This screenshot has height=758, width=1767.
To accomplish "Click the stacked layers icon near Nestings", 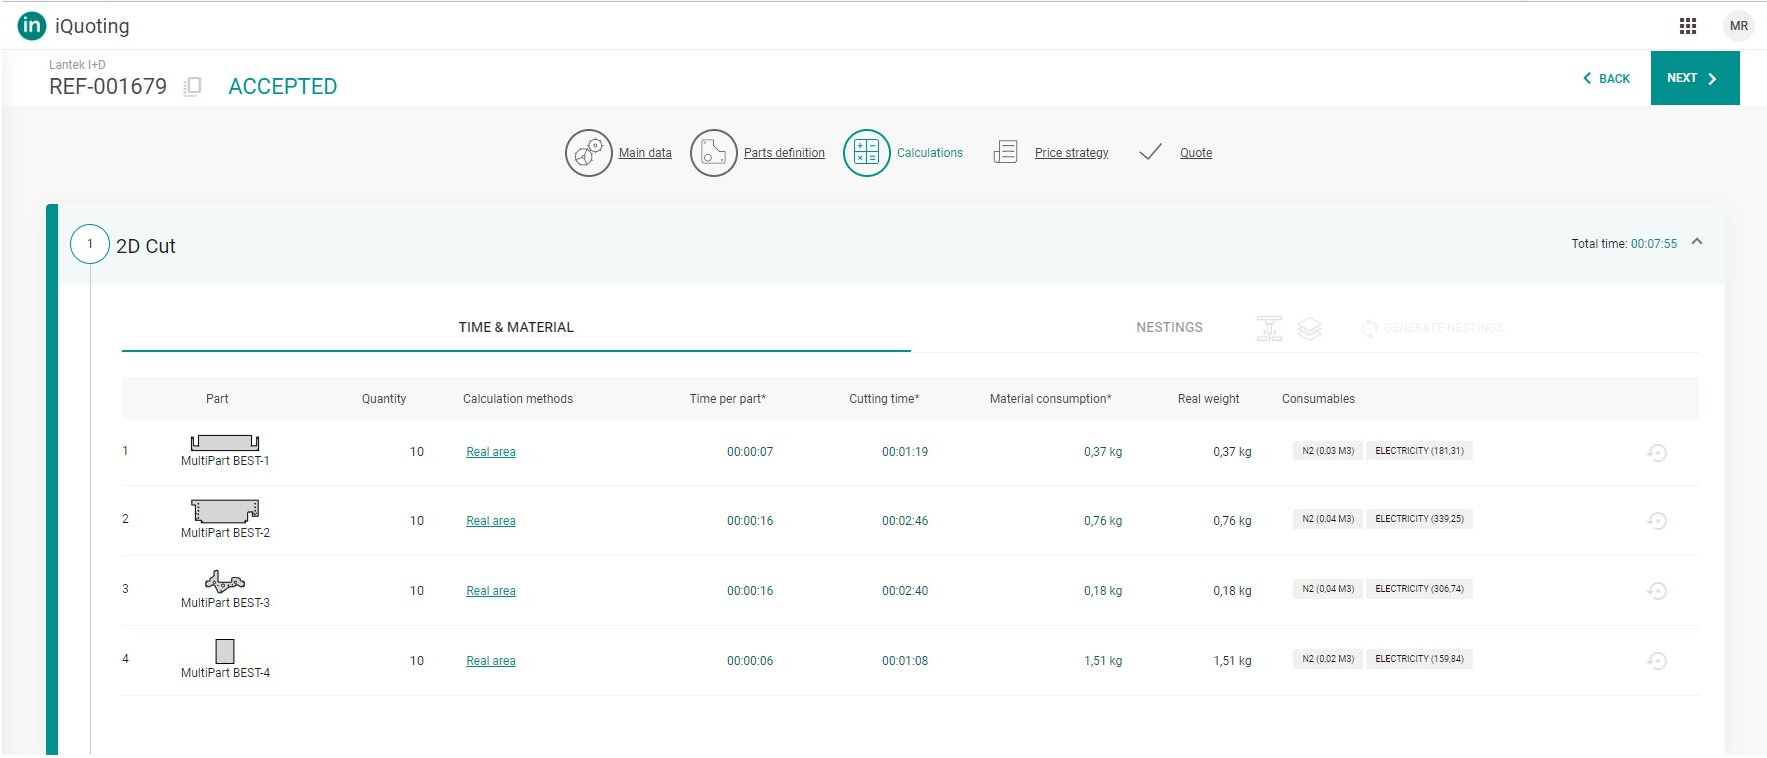I will pos(1309,328).
